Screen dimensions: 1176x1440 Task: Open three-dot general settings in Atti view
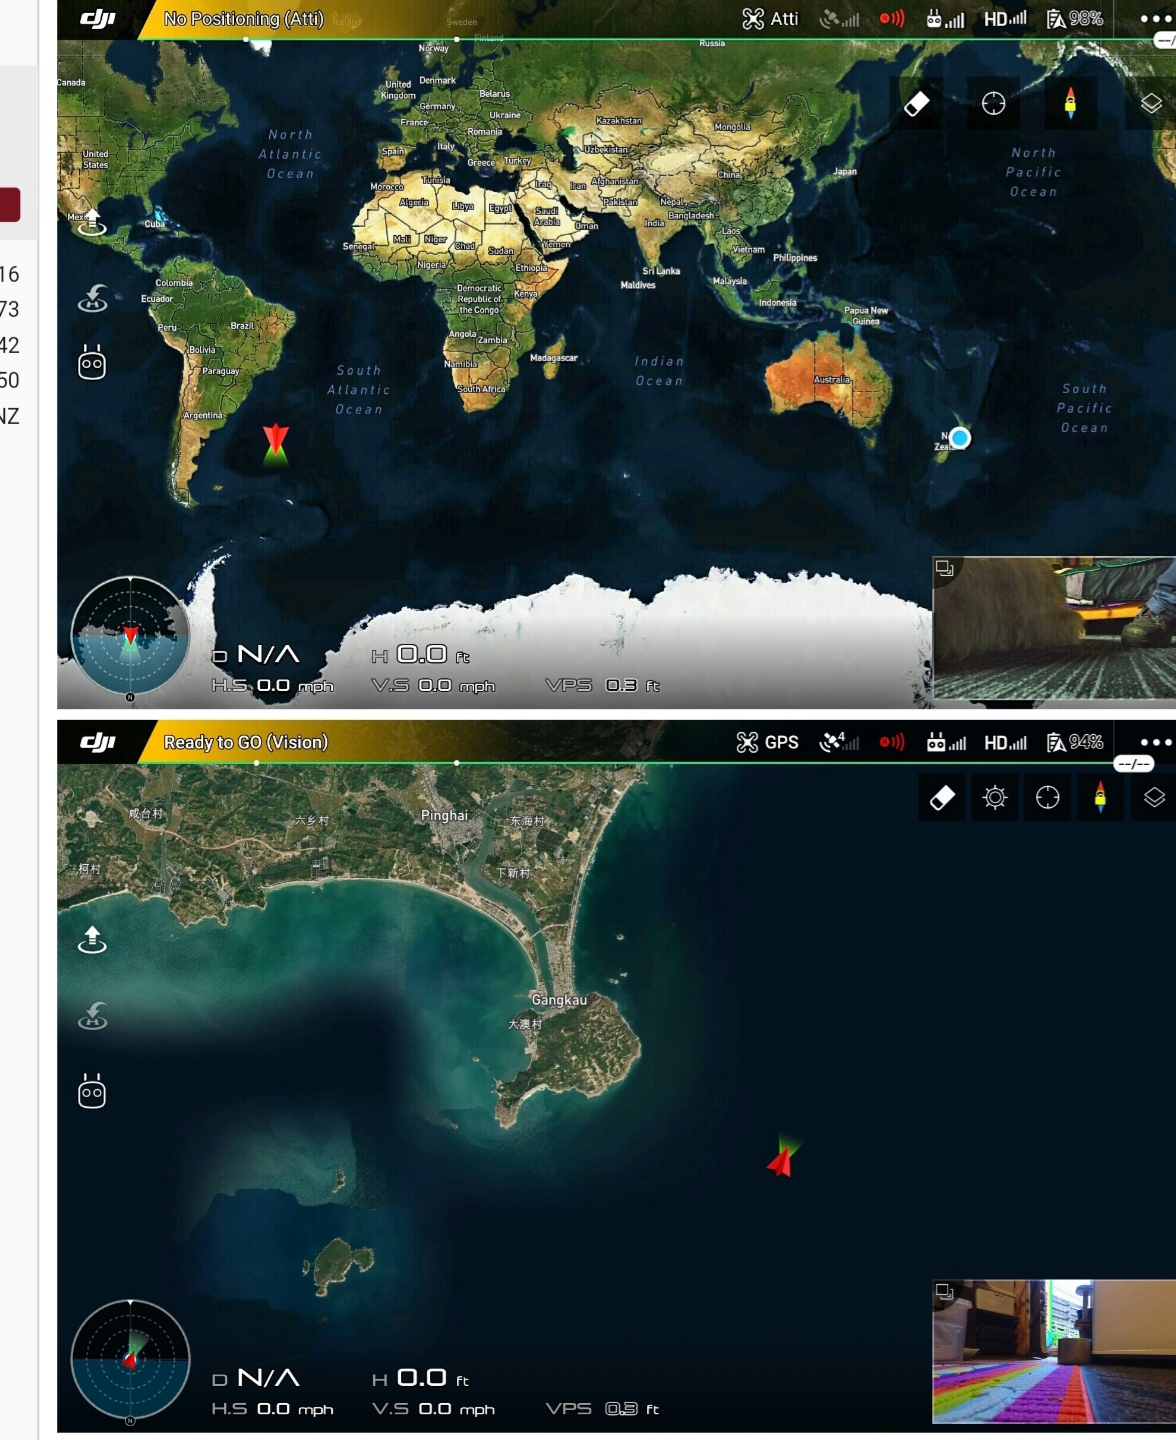(x=1156, y=18)
